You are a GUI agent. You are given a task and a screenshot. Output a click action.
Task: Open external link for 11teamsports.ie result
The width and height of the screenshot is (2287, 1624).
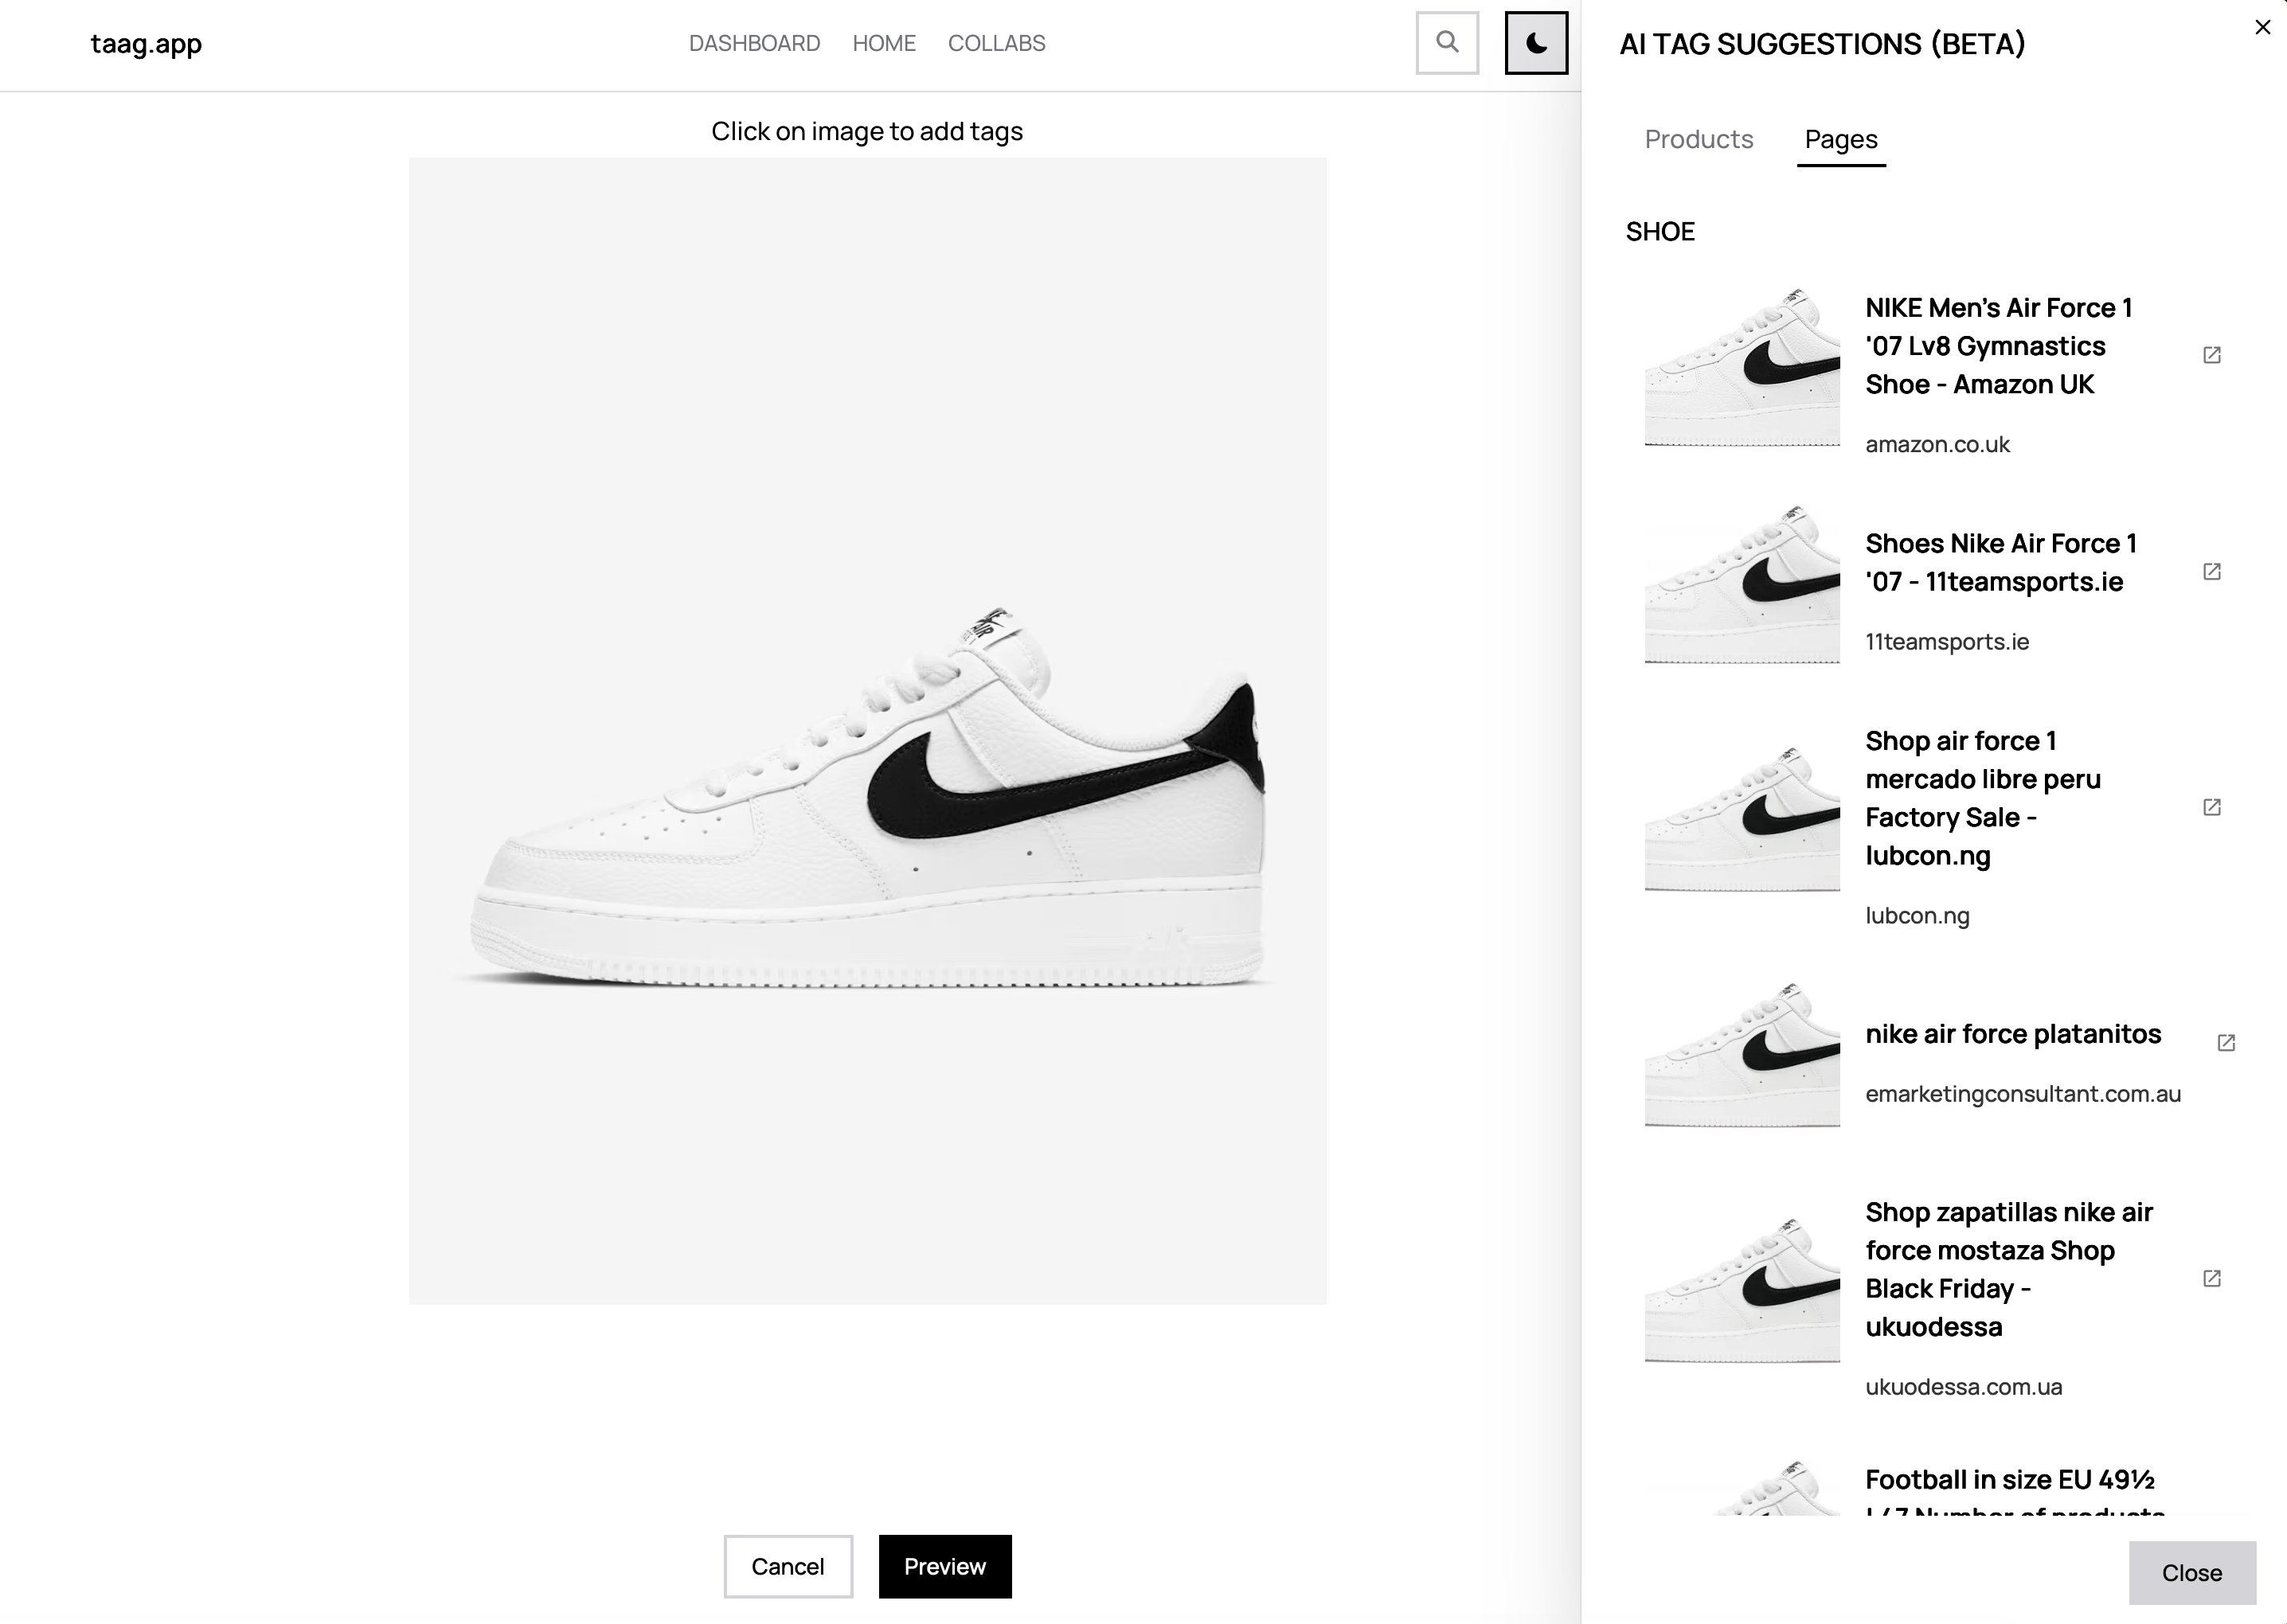click(2212, 571)
